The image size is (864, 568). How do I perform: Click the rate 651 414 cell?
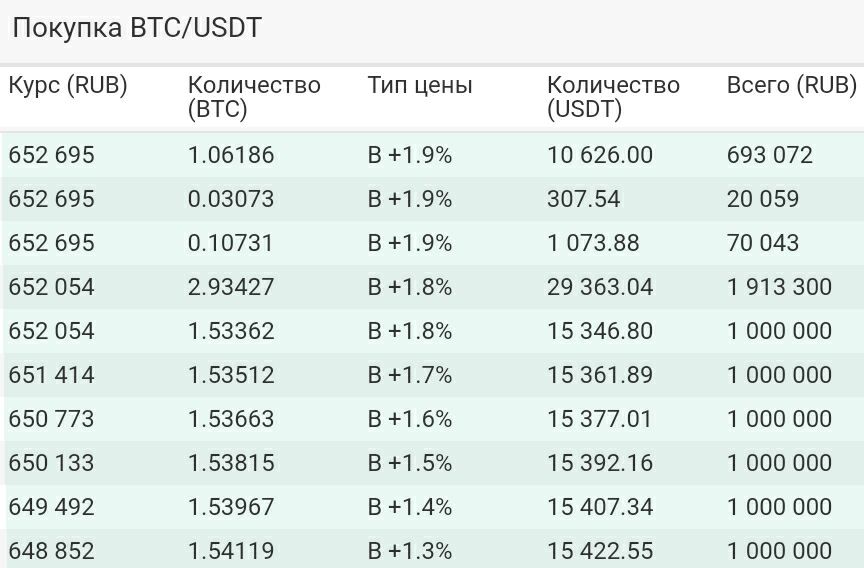click(x=52, y=375)
